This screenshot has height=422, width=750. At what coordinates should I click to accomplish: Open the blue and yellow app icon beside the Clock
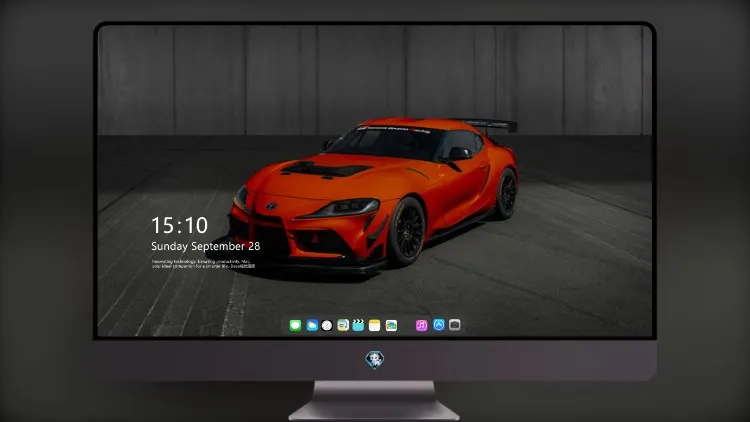coord(343,325)
